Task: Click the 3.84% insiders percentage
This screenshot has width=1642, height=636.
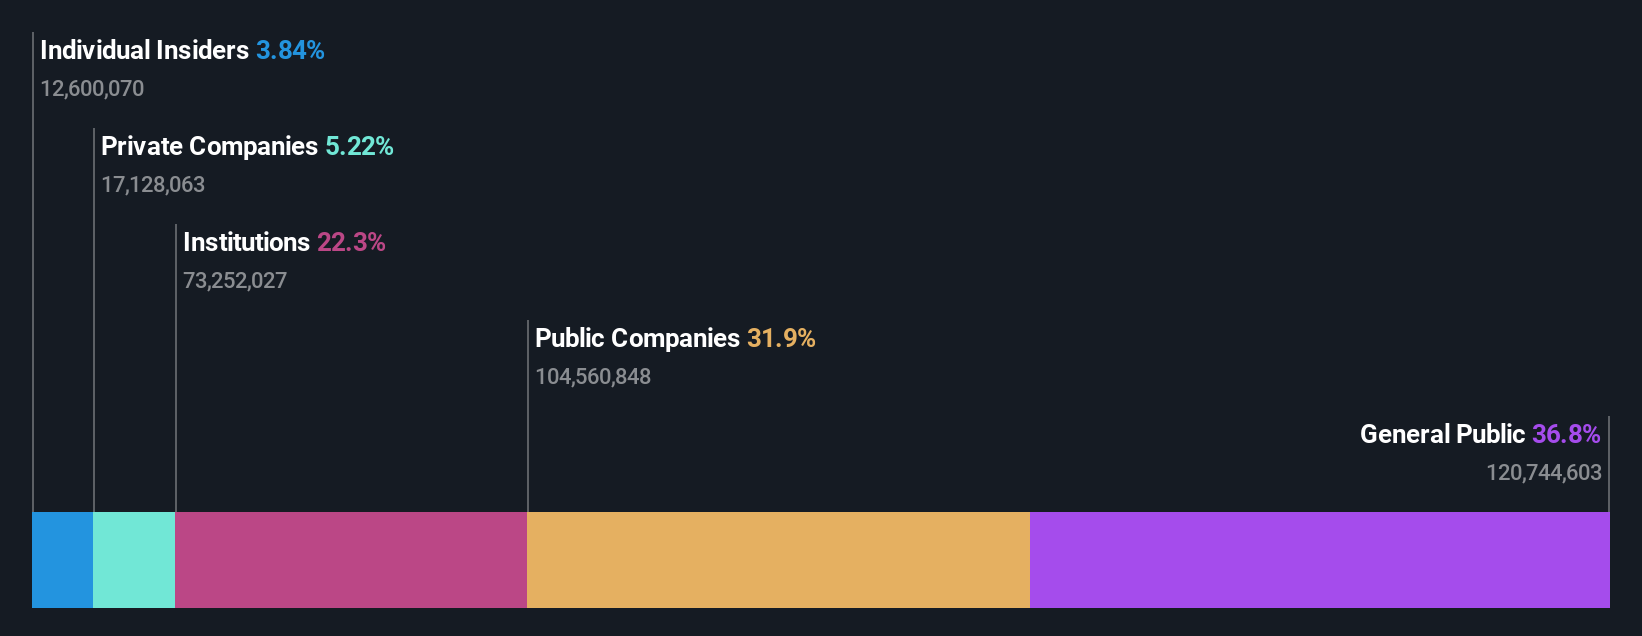Action: click(290, 50)
